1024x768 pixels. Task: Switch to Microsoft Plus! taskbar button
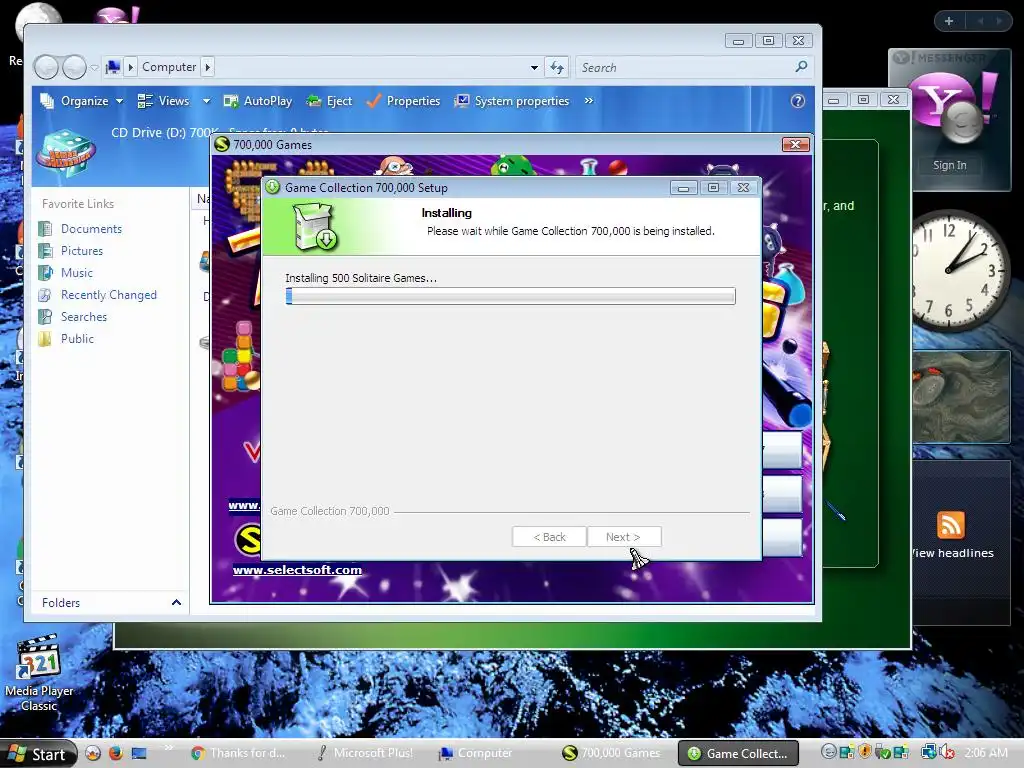click(366, 753)
